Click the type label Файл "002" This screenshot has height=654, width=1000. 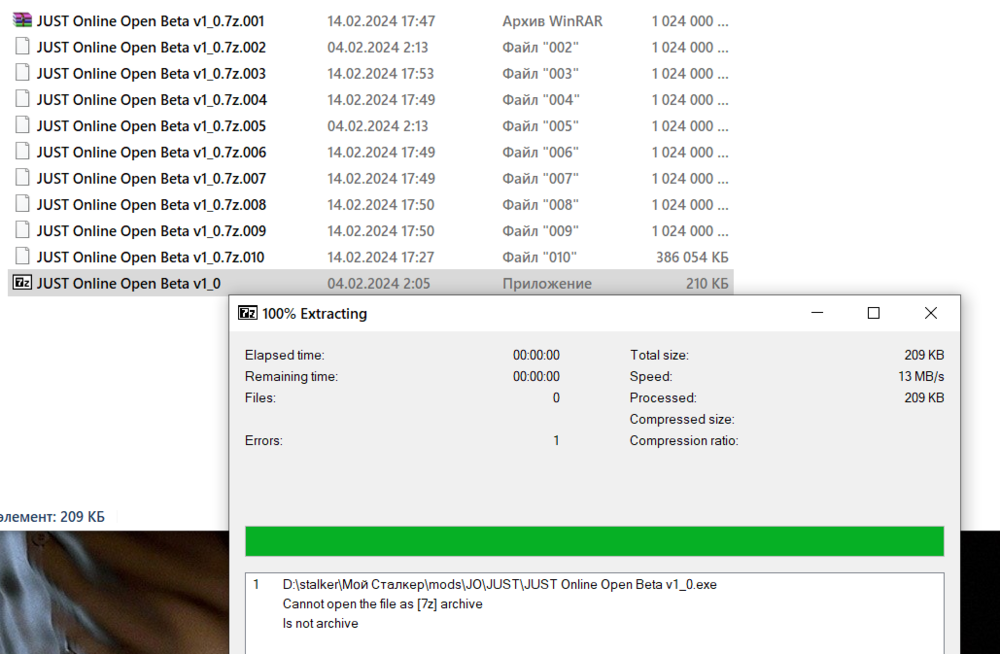point(540,47)
